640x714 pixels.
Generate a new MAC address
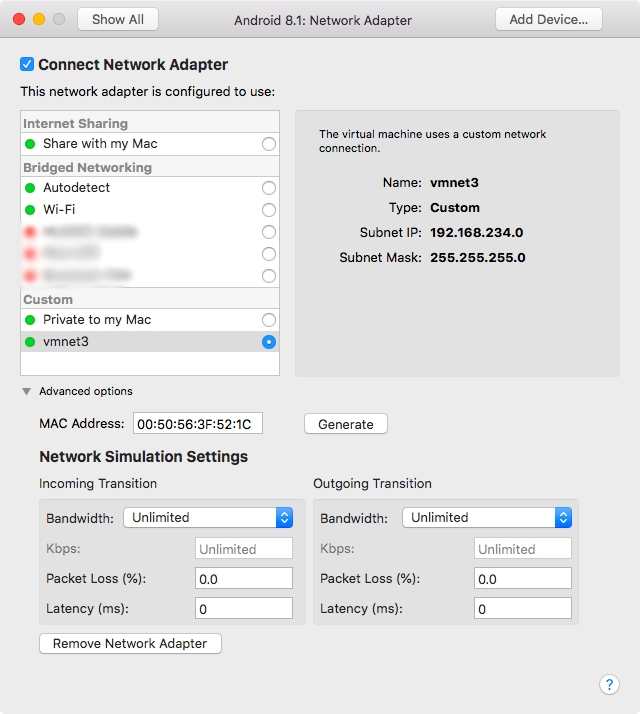tap(345, 424)
